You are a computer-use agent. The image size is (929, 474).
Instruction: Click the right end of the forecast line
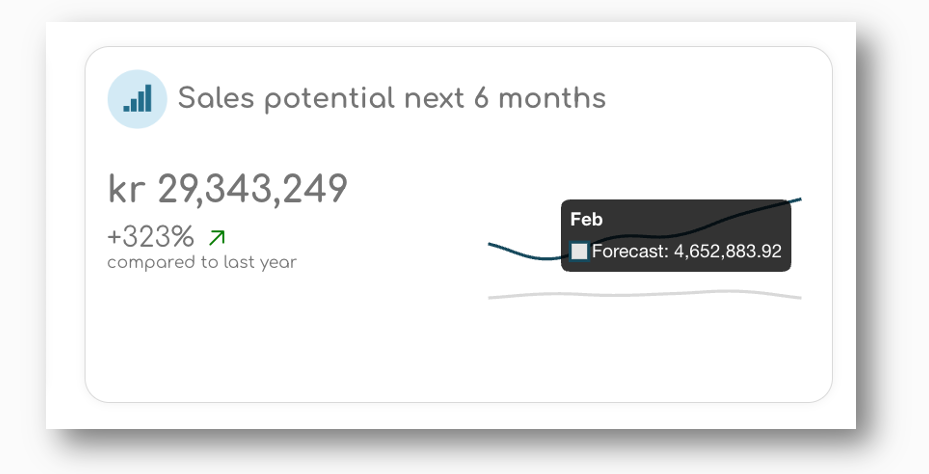pos(797,200)
